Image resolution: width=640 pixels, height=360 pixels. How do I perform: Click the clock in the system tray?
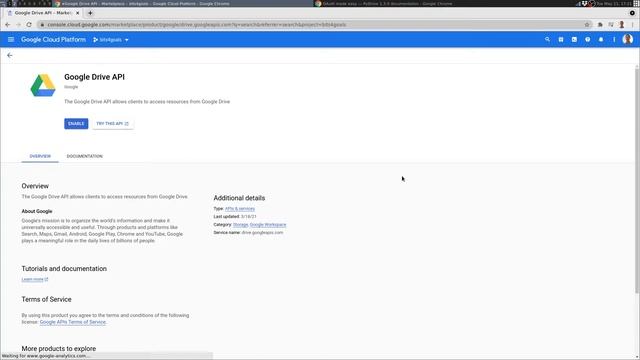click(x=614, y=4)
